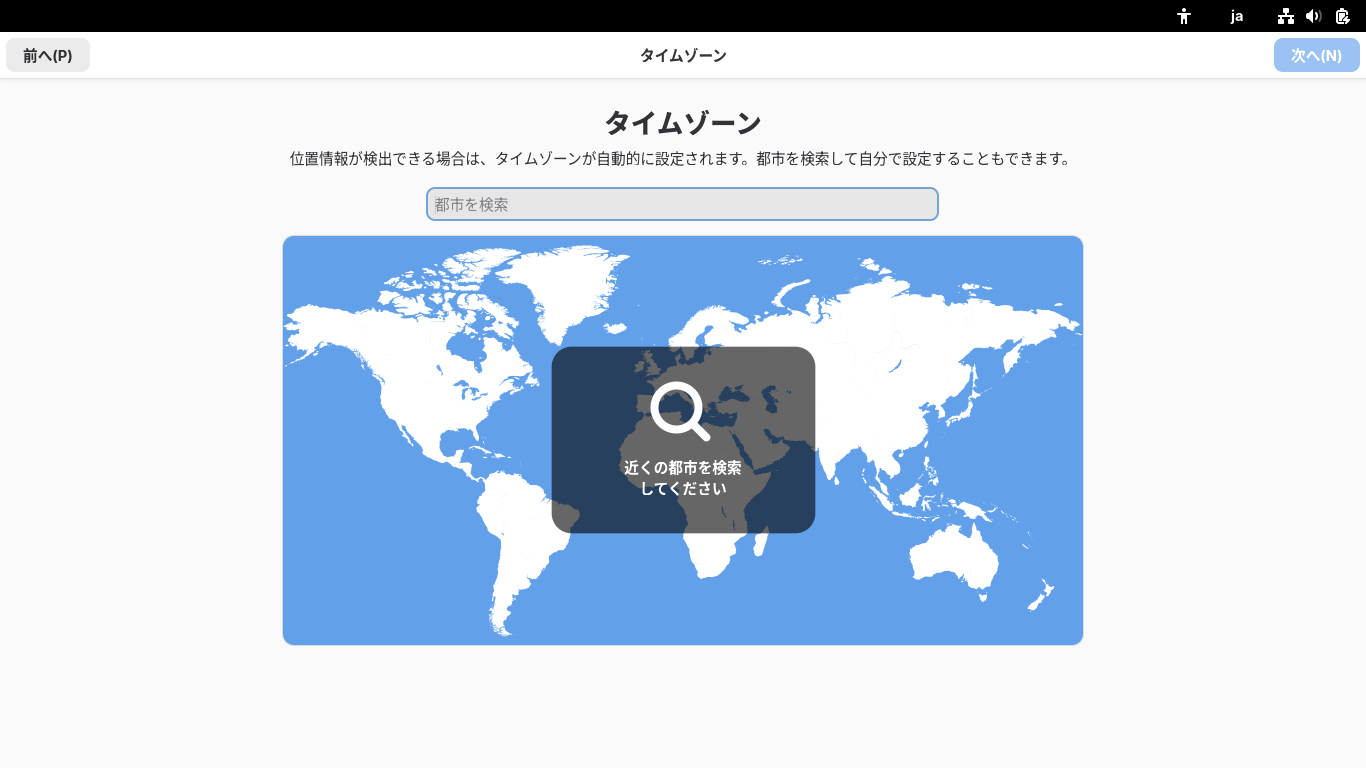Viewport: 1366px width, 768px height.
Task: Click the magnifier icon on the map overlay
Action: (x=680, y=411)
